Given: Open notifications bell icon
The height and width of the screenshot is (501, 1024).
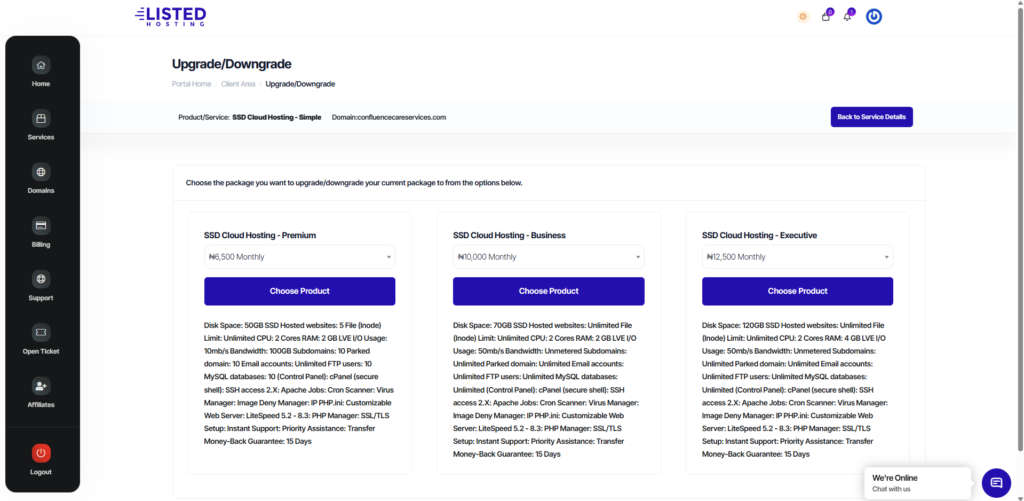Looking at the screenshot, I should 848,16.
